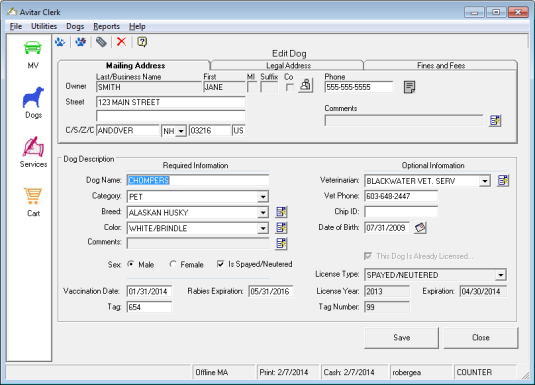Click the owner Last Name SMITH field
535x385 pixels.
coord(149,87)
